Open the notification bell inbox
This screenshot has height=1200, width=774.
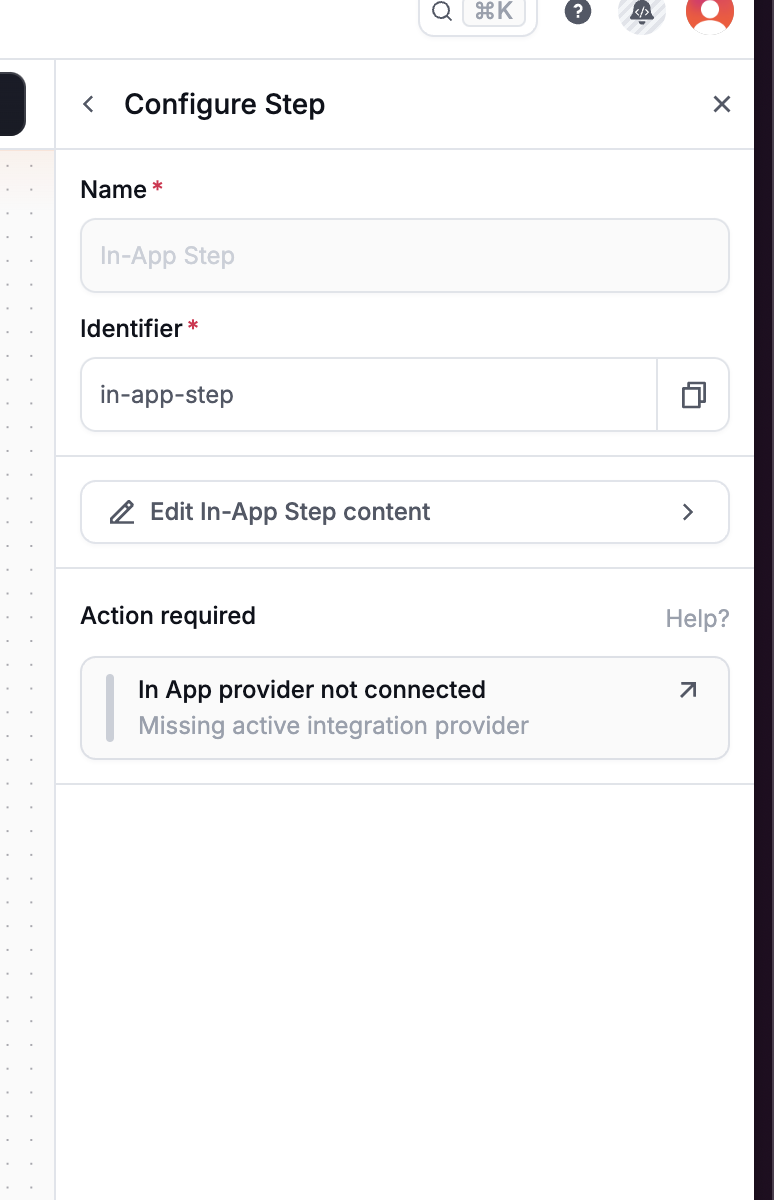[x=642, y=13]
